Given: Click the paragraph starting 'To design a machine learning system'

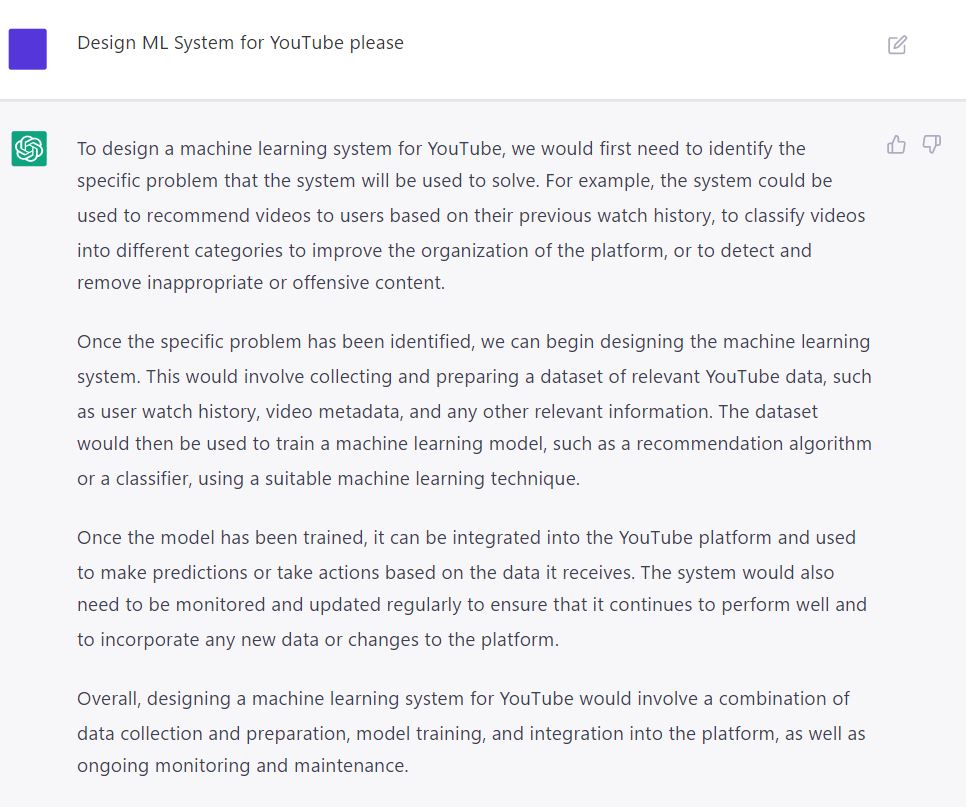Looking at the screenshot, I should coord(471,216).
